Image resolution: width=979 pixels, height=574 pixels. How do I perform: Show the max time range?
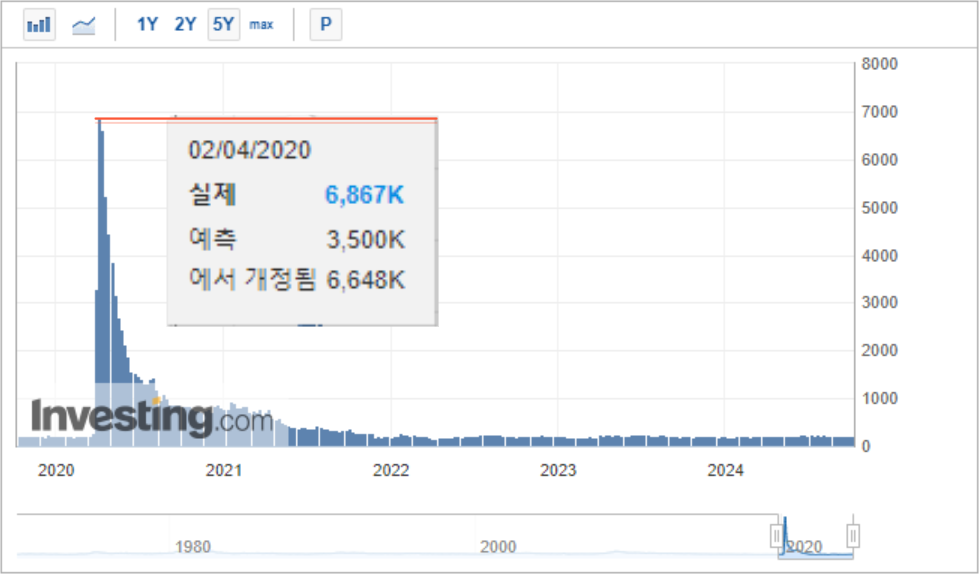pyautogui.click(x=261, y=25)
